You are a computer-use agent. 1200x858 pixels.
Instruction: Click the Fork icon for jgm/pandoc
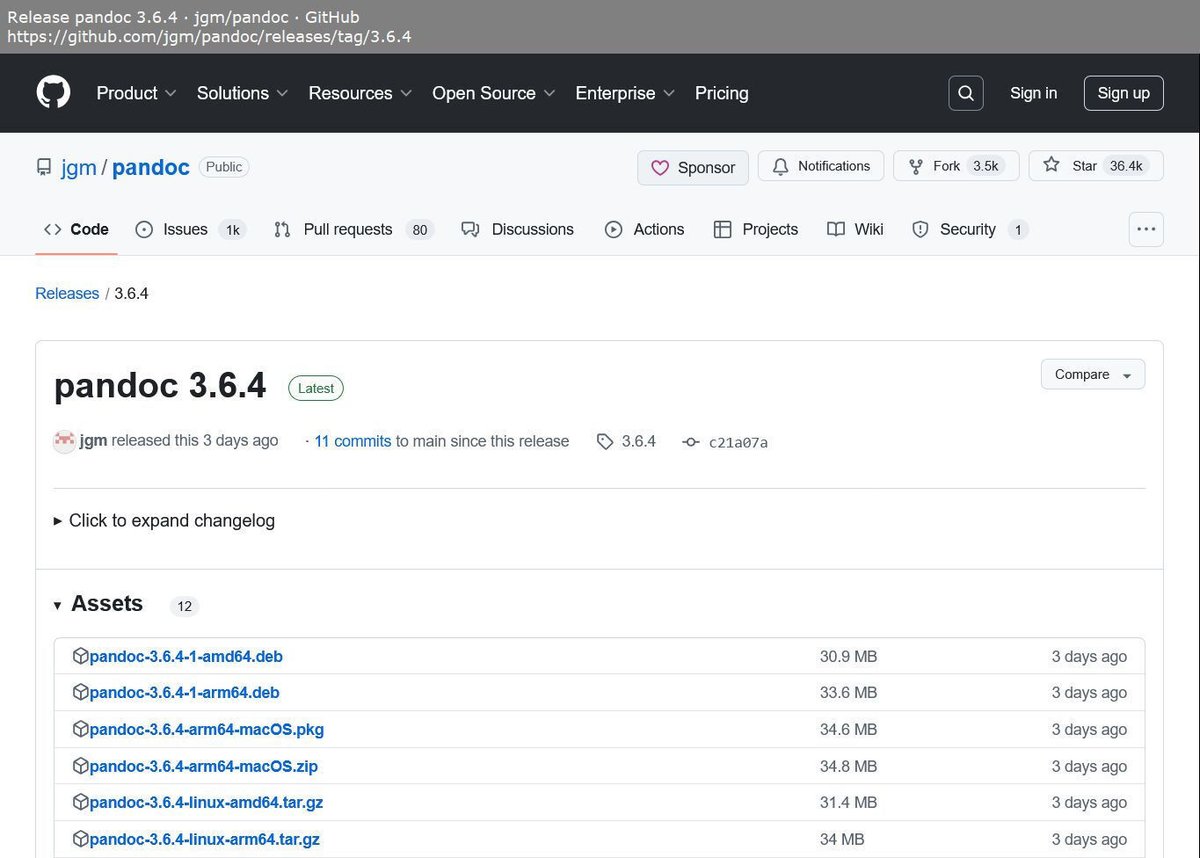click(x=916, y=166)
